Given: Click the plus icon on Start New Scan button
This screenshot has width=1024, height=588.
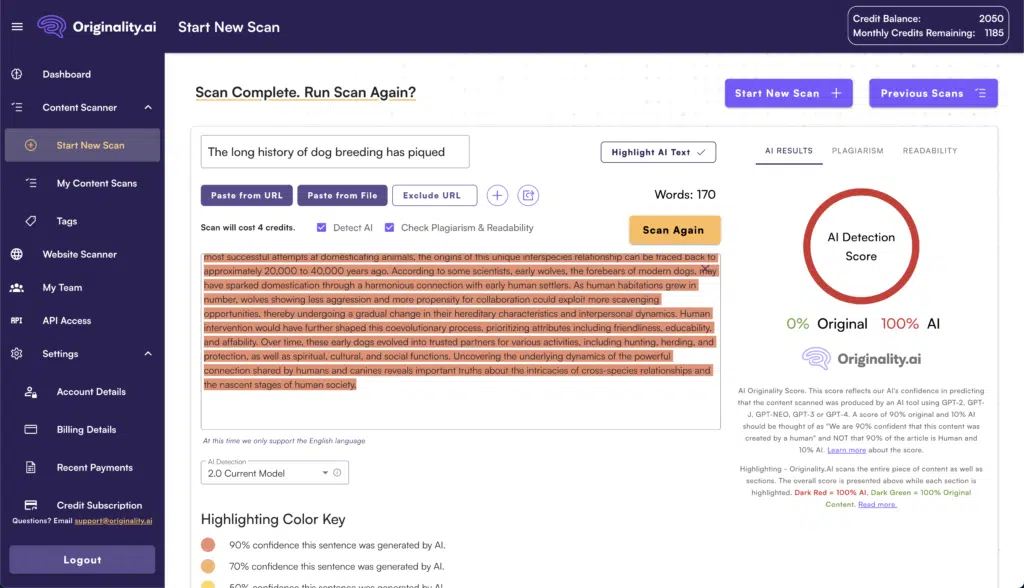Looking at the screenshot, I should pyautogui.click(x=837, y=93).
